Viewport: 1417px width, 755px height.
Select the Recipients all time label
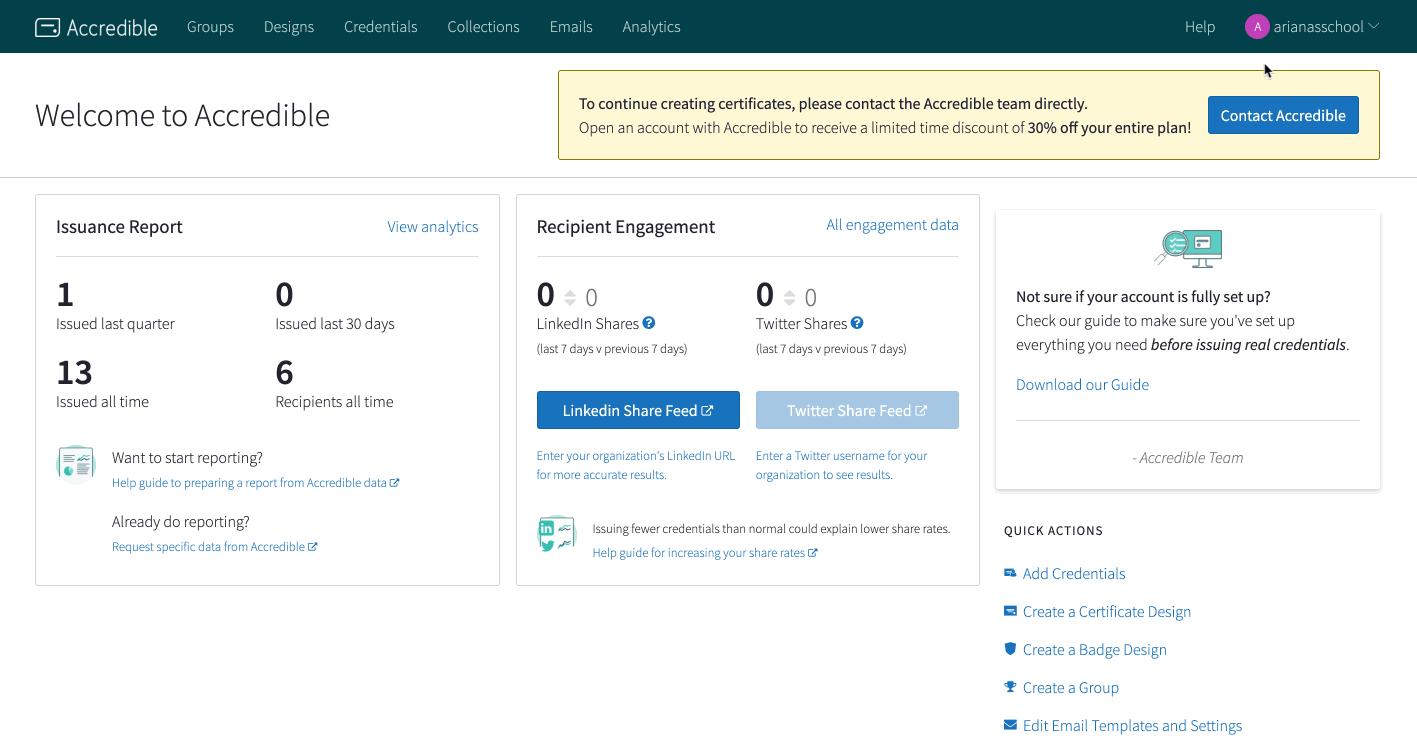[335, 402]
